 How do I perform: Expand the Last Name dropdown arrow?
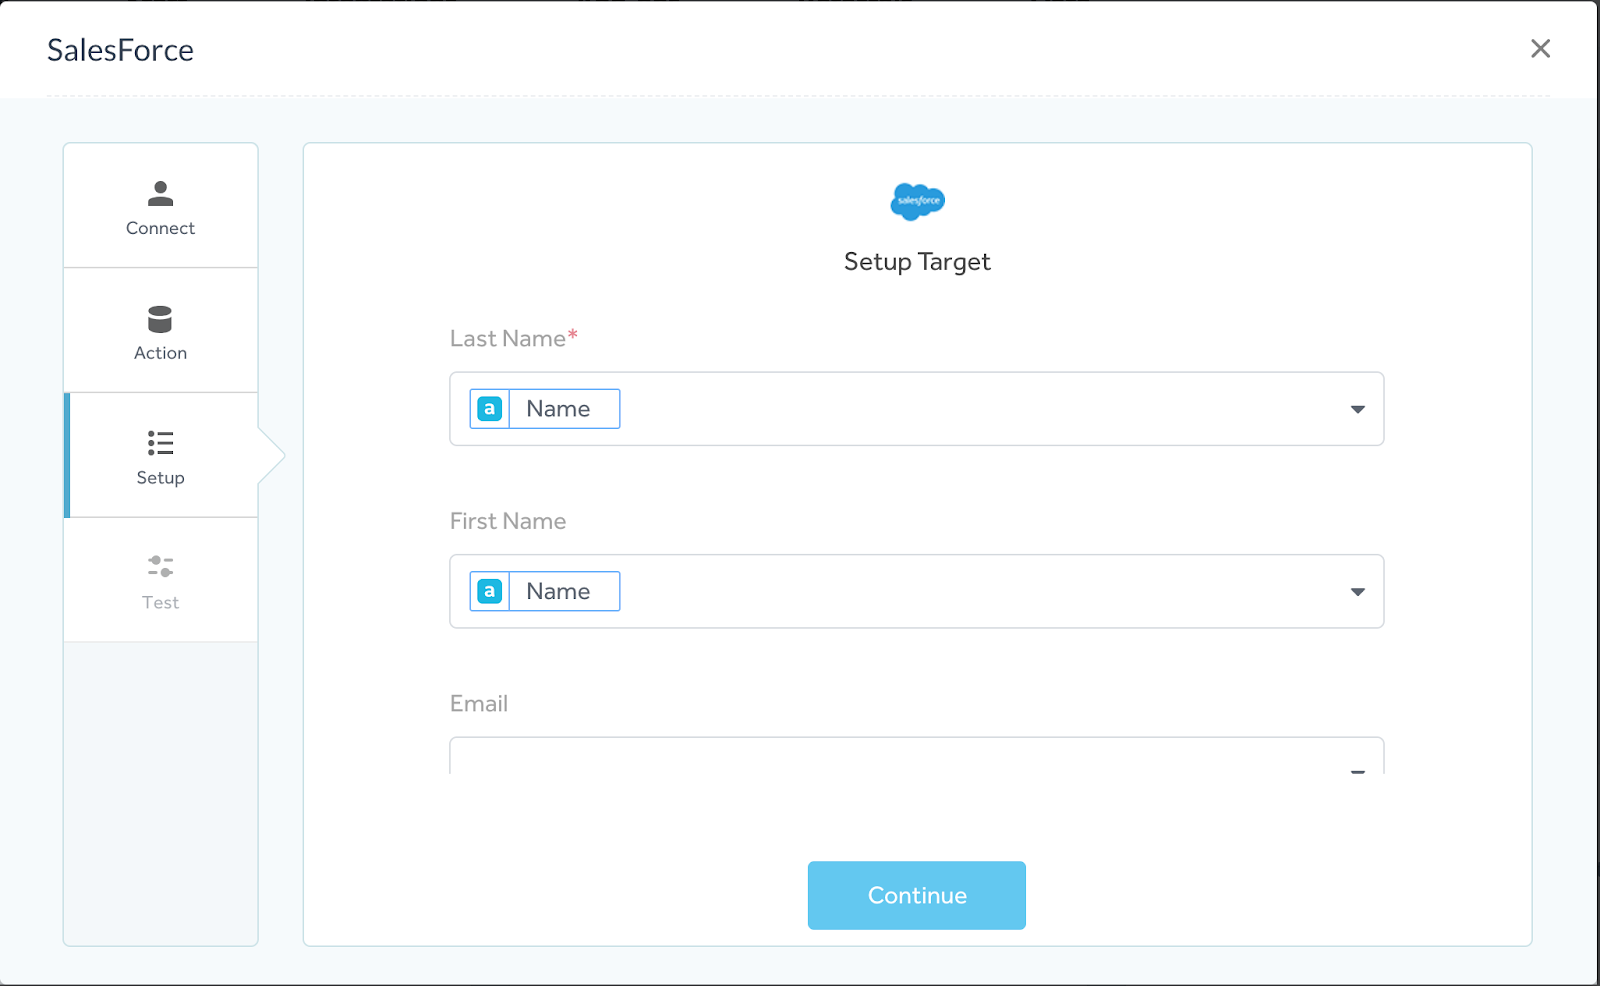[x=1357, y=409]
